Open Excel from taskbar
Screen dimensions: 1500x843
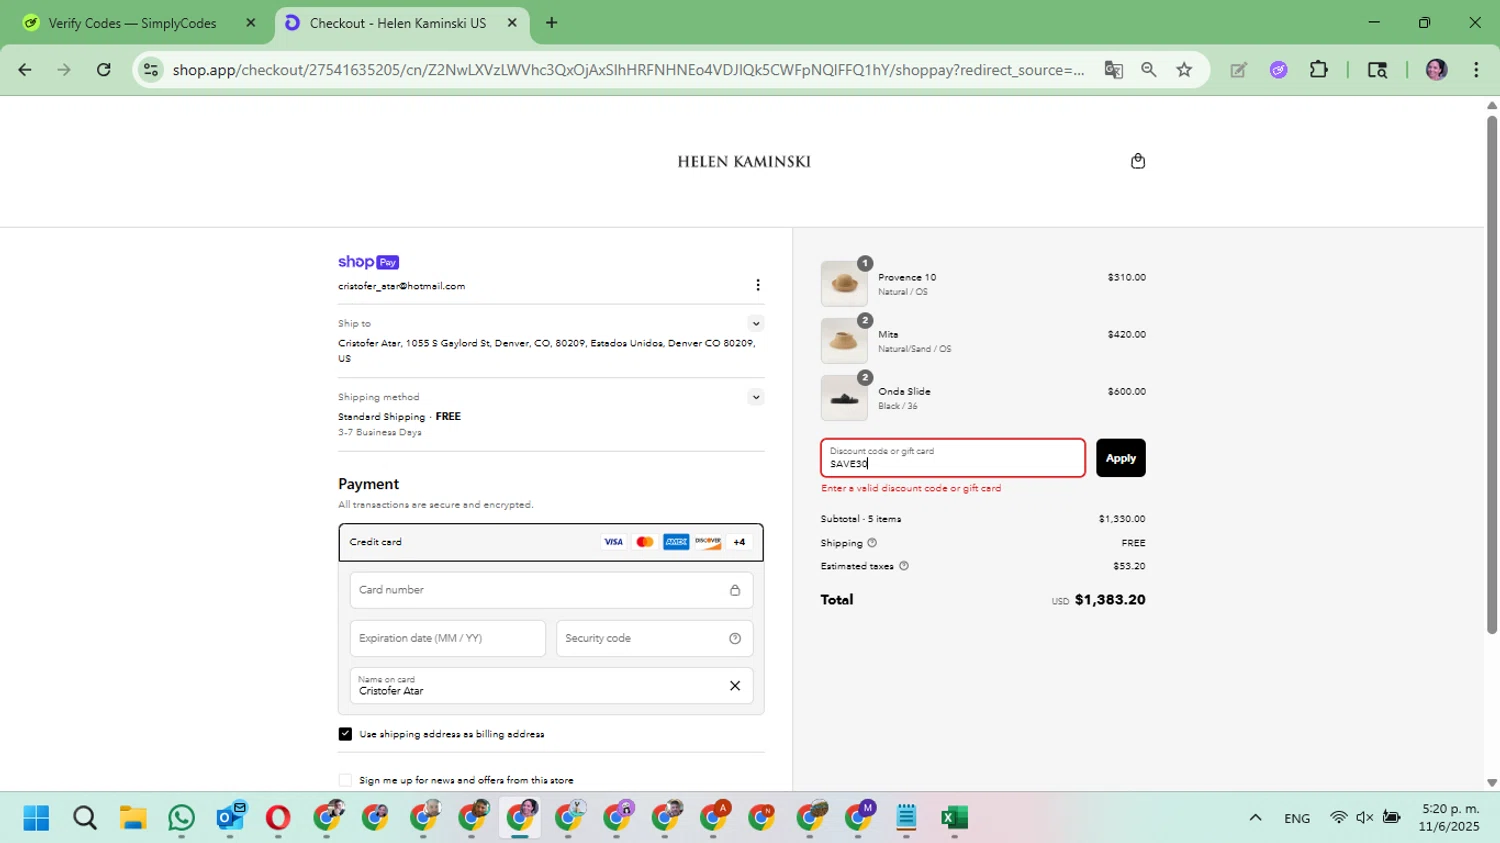[954, 818]
